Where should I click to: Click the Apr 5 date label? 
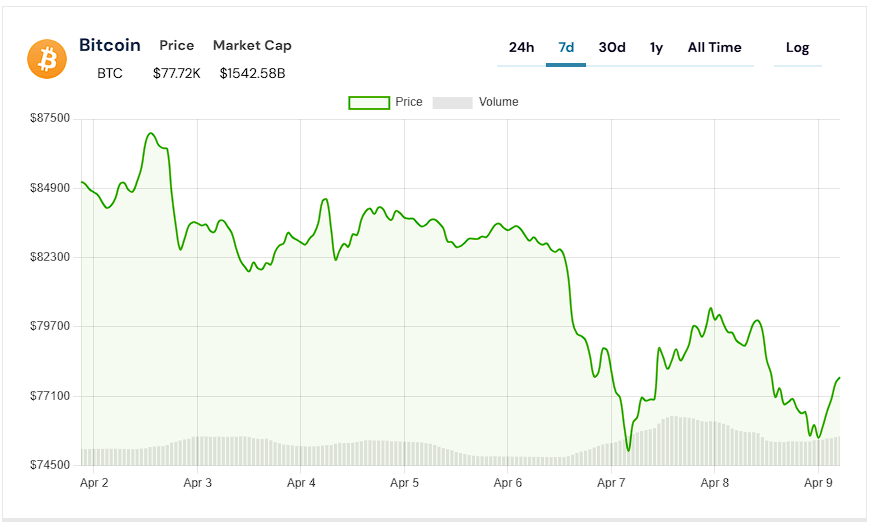pyautogui.click(x=404, y=483)
